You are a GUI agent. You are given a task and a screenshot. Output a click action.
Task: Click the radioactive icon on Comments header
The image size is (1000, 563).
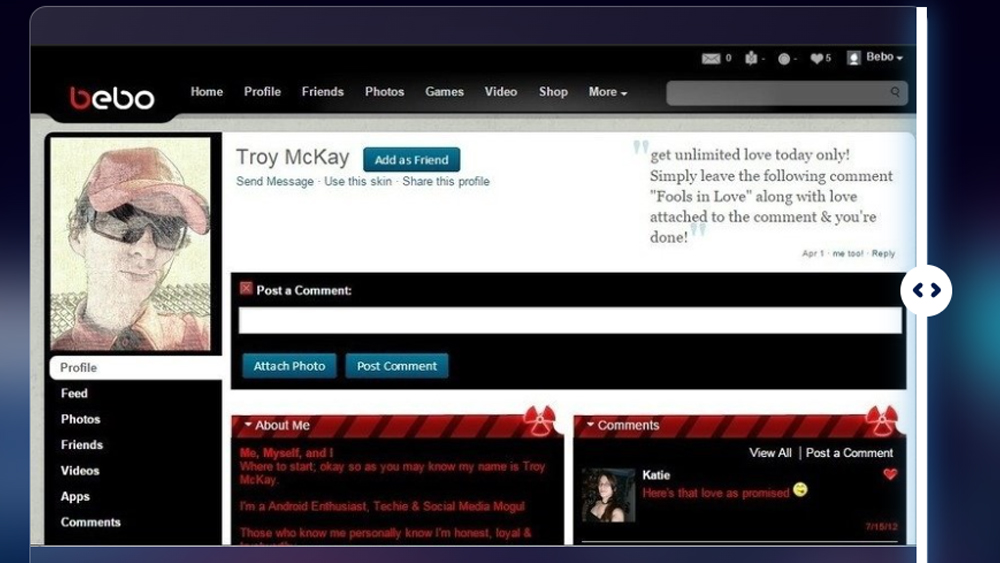point(881,421)
